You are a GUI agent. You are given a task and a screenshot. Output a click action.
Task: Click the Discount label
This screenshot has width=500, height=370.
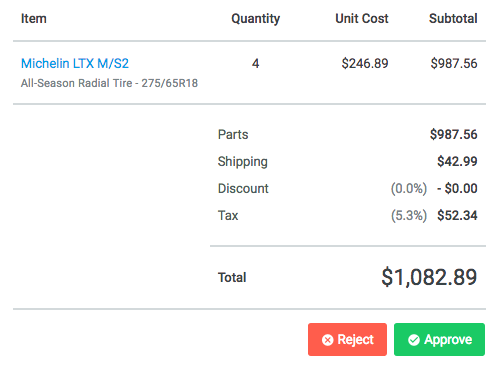tap(243, 189)
